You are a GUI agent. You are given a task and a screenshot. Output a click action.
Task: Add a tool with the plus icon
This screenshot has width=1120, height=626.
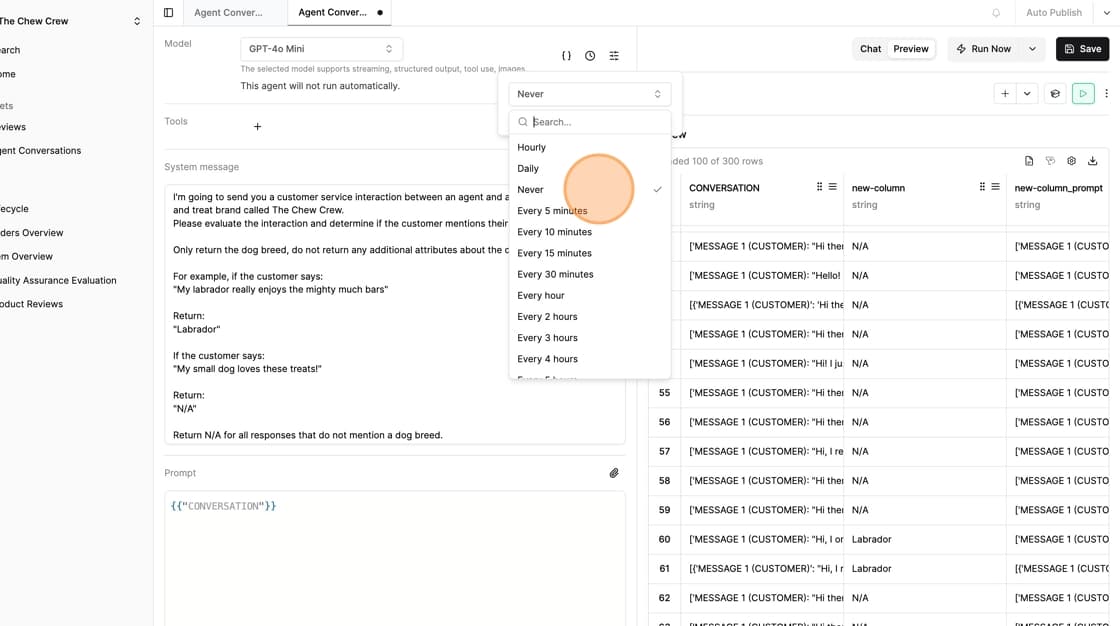257,127
